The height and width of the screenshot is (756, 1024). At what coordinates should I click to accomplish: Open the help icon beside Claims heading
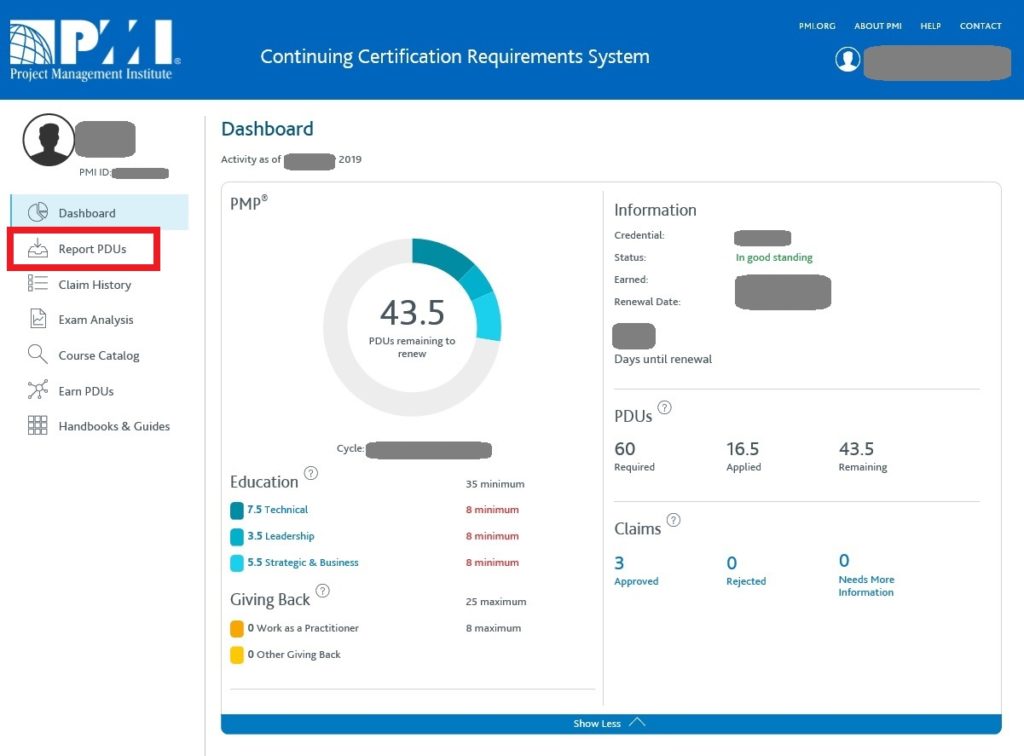673,520
